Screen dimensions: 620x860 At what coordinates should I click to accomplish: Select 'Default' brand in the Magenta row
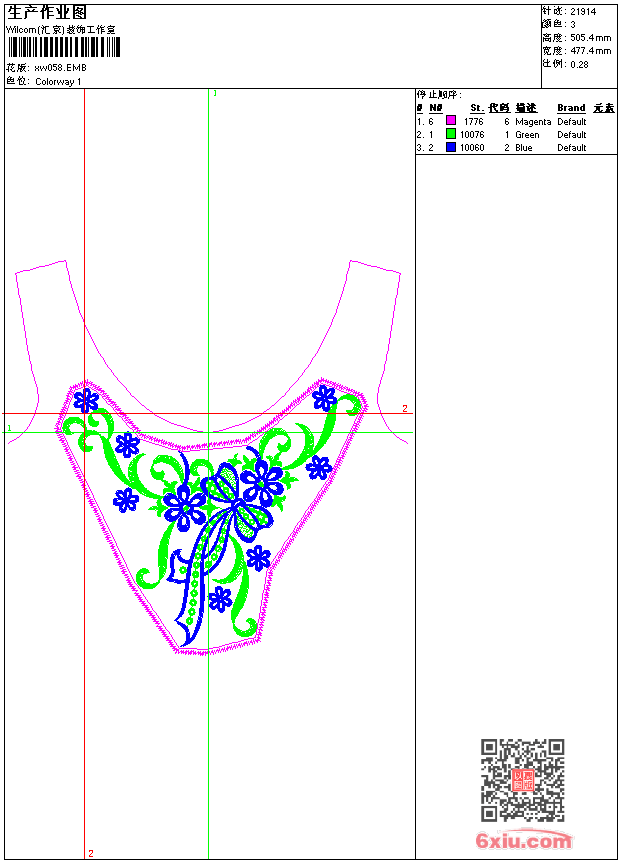(571, 122)
